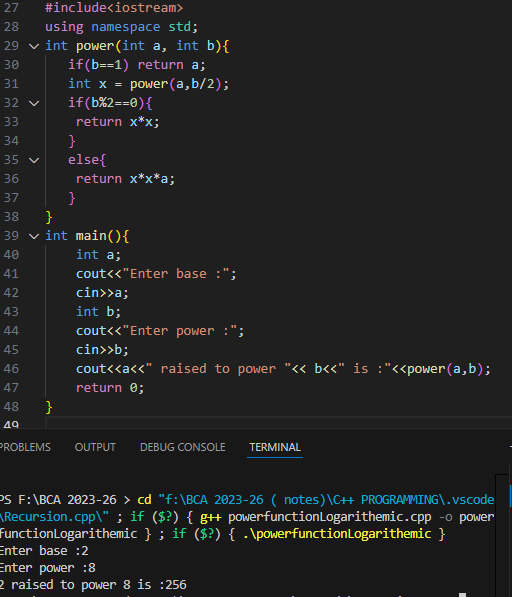This screenshot has width=512, height=597.
Task: Click empty editor line 49
Action: coord(279,423)
